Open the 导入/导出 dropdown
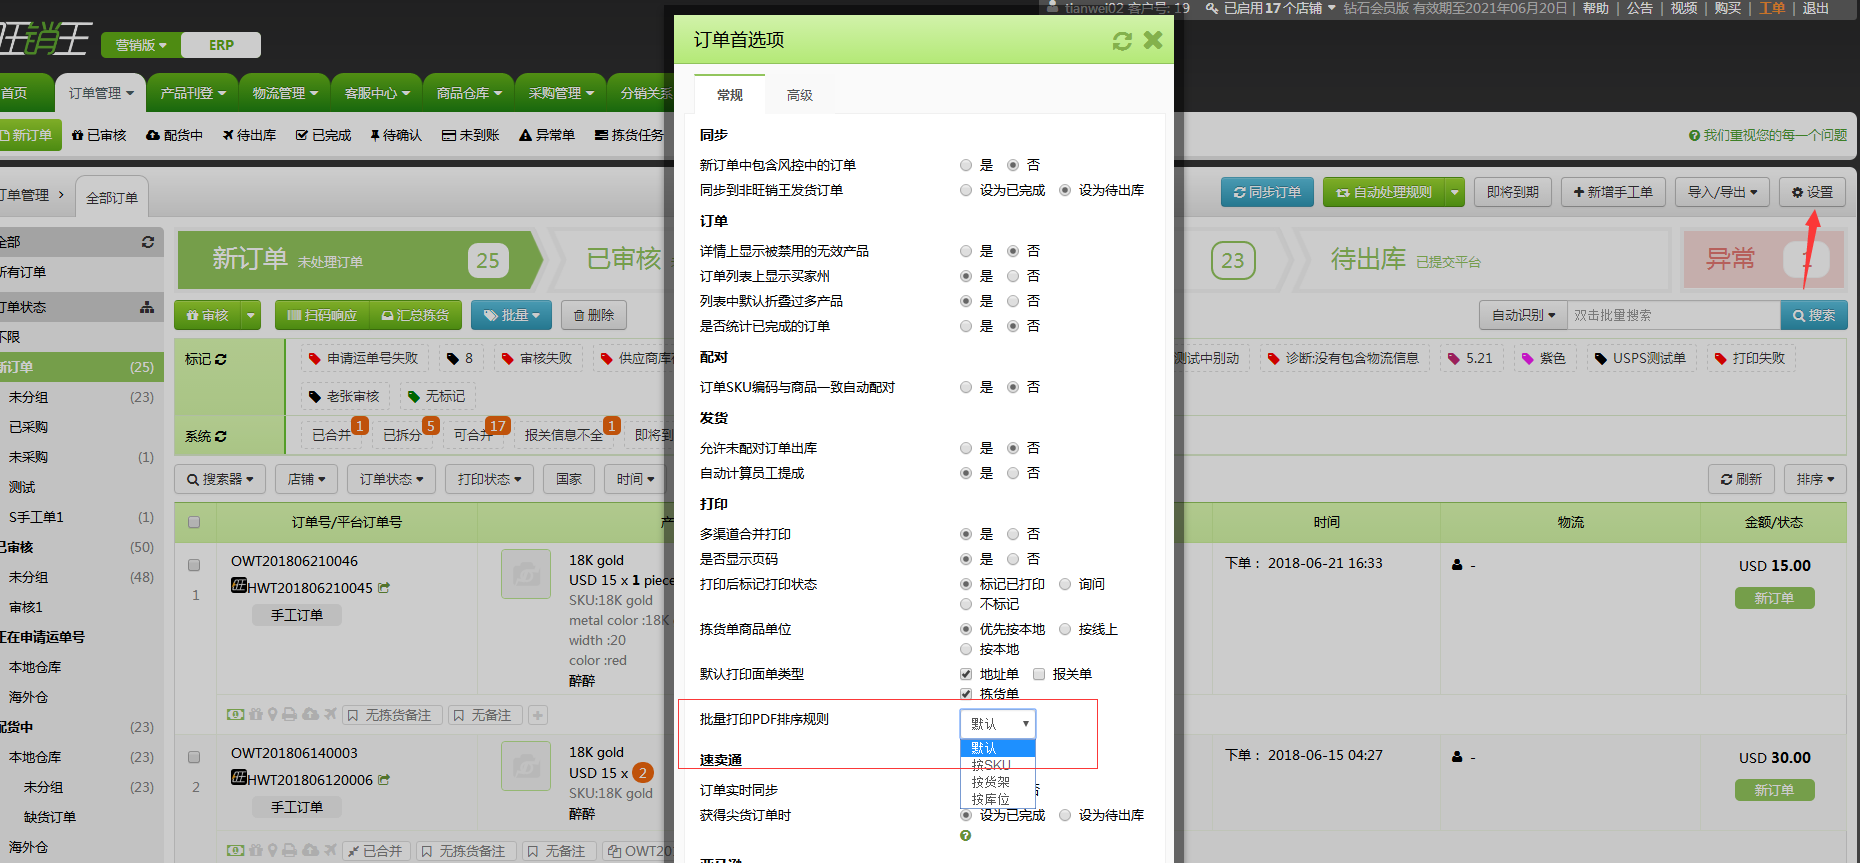The width and height of the screenshot is (1860, 863). pyautogui.click(x=1722, y=192)
